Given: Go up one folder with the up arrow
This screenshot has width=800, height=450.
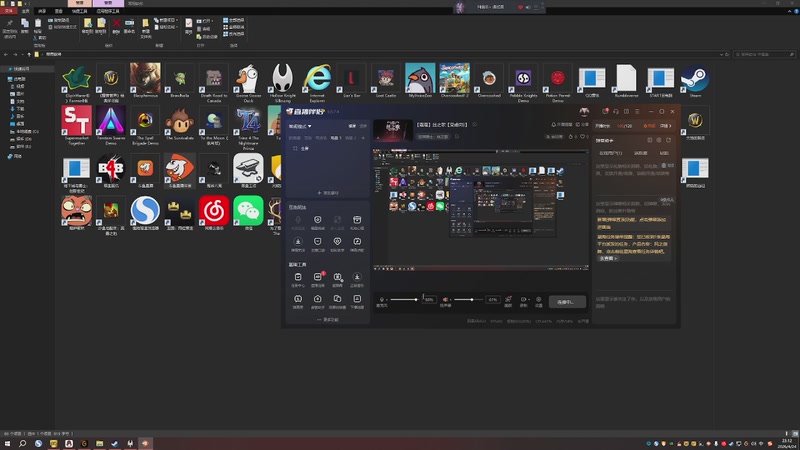Looking at the screenshot, I should 29,54.
